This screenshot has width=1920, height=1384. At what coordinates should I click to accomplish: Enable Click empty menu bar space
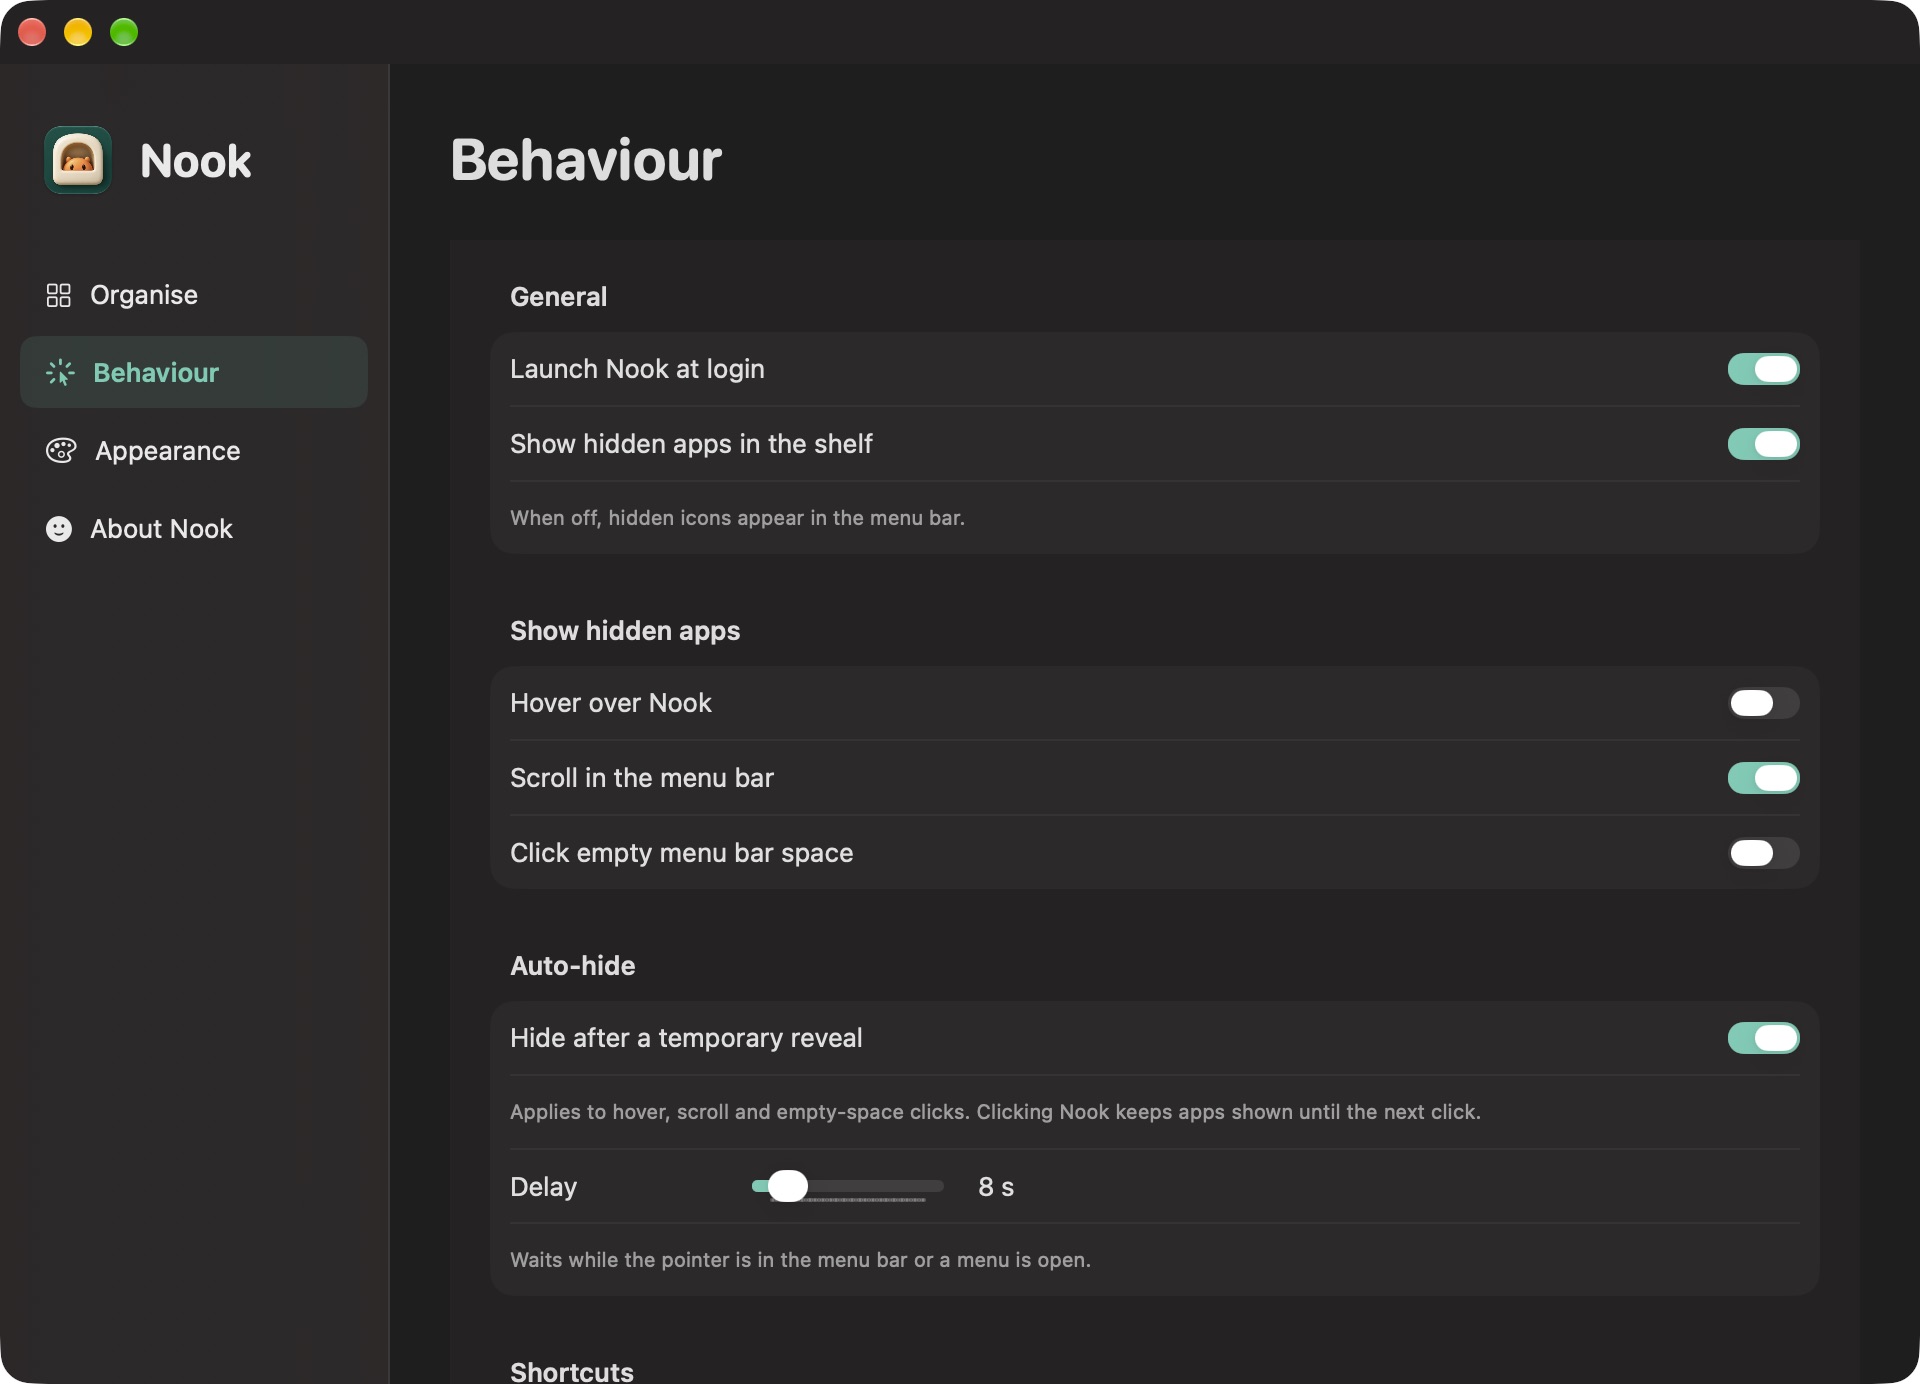tap(1764, 853)
